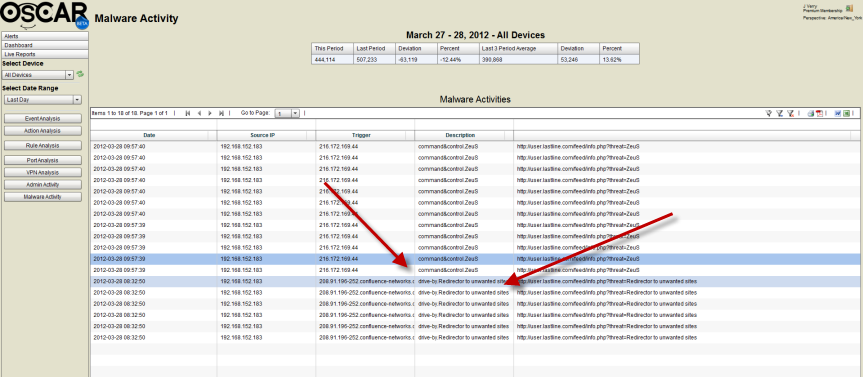Sort by the Source IP column header
863x377 pixels.
click(262, 135)
